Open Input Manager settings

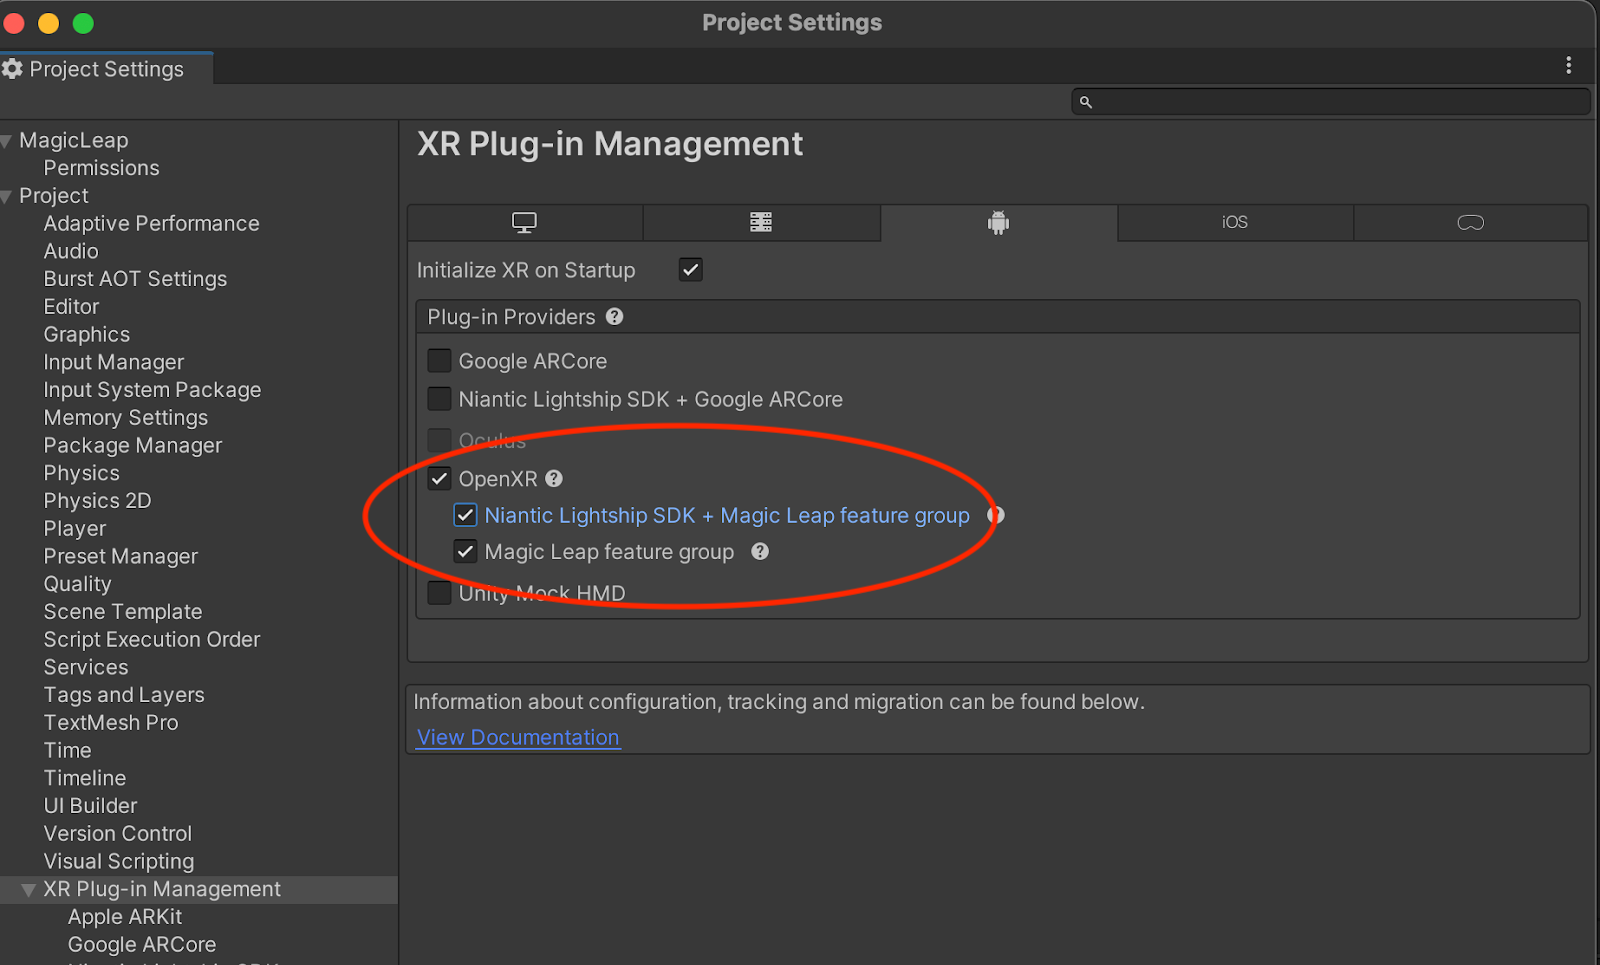click(113, 362)
